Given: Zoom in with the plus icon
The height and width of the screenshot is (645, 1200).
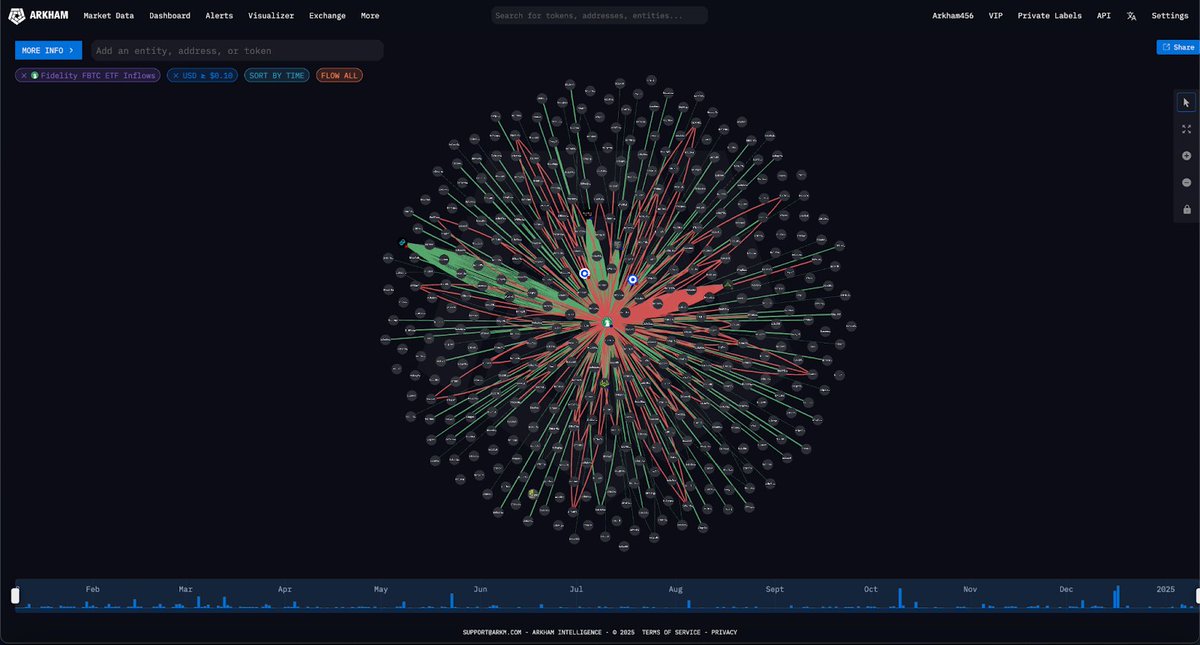Looking at the screenshot, I should (1186, 156).
